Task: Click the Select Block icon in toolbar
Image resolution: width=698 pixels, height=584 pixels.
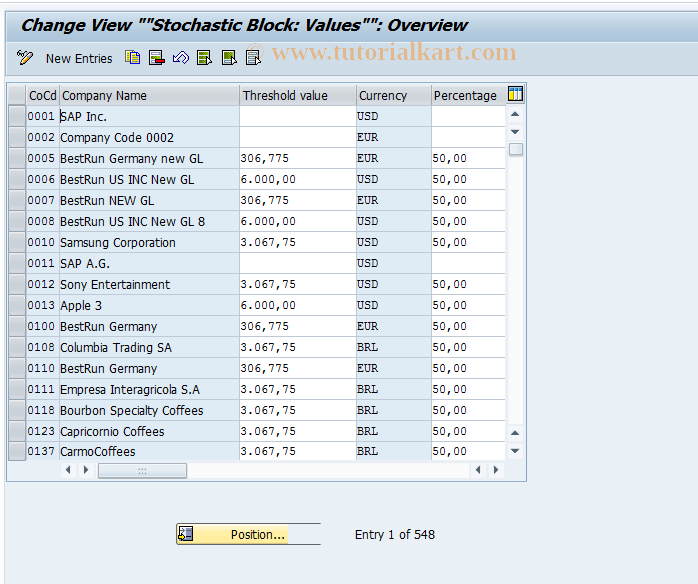Action: [x=229, y=58]
